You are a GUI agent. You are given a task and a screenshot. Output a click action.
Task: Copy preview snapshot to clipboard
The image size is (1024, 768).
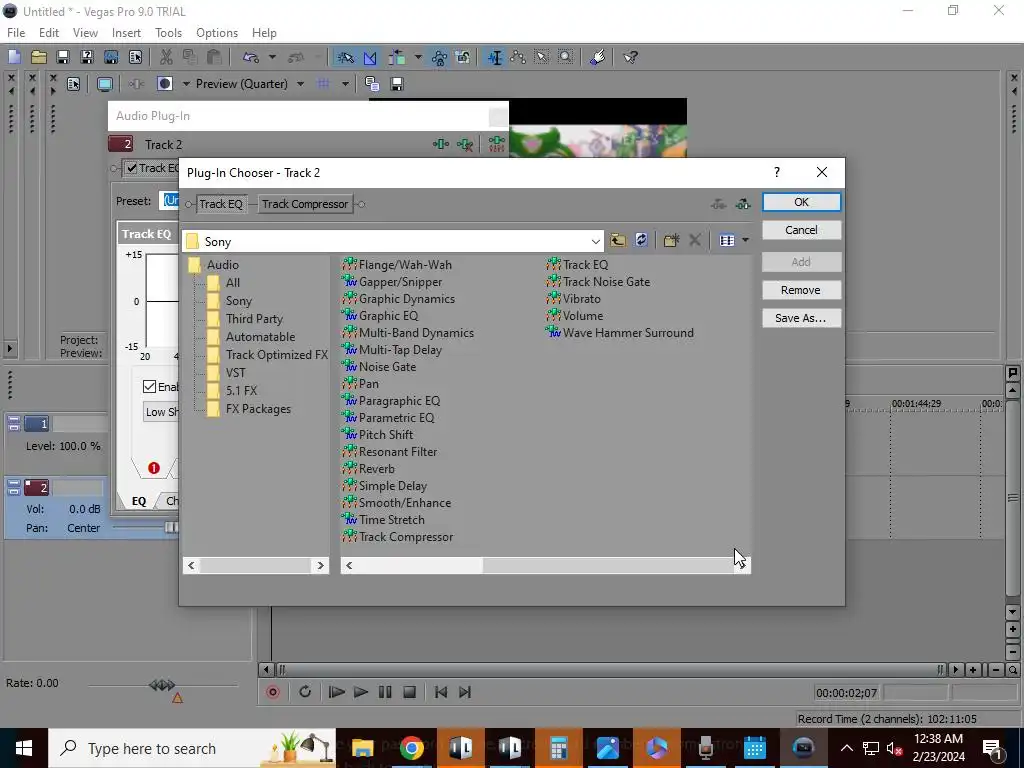(x=372, y=84)
